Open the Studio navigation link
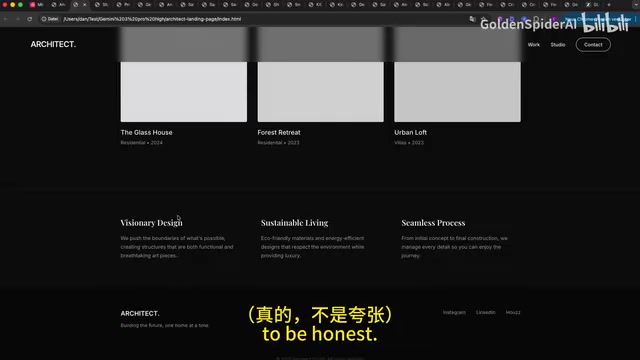Viewport: 640px width, 360px height. click(x=558, y=45)
